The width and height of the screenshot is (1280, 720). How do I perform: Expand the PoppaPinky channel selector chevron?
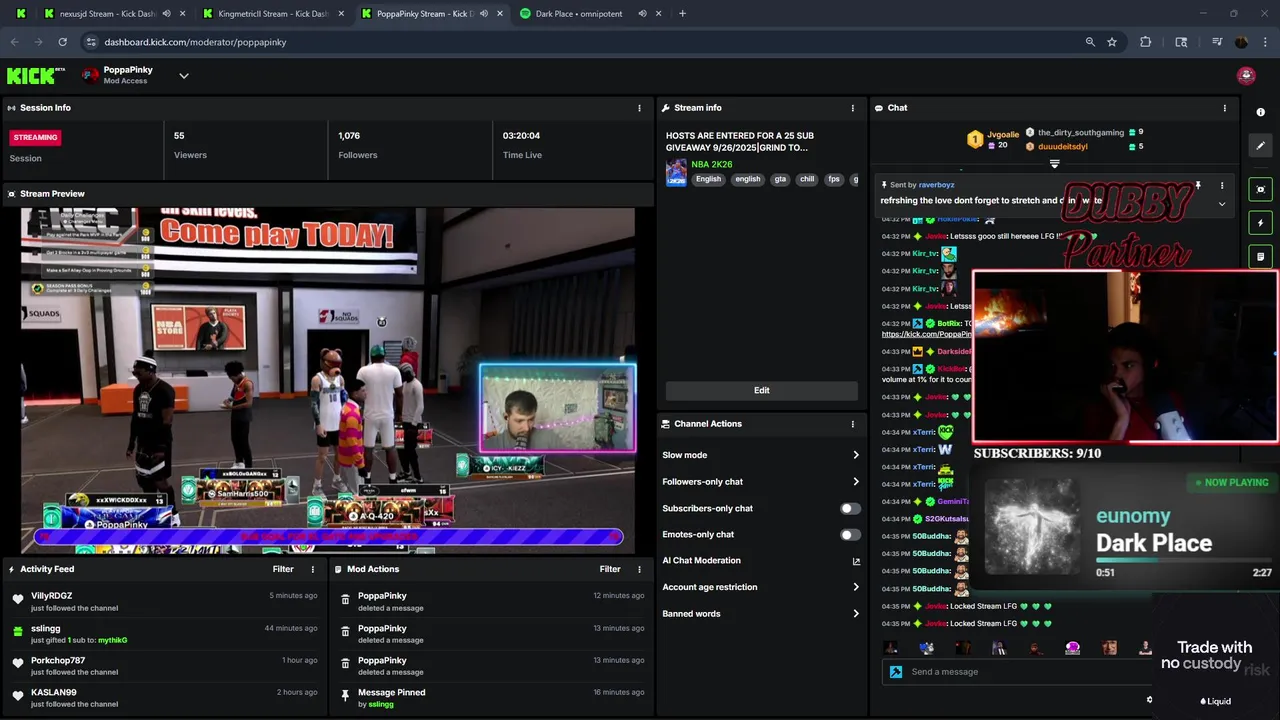pos(183,76)
